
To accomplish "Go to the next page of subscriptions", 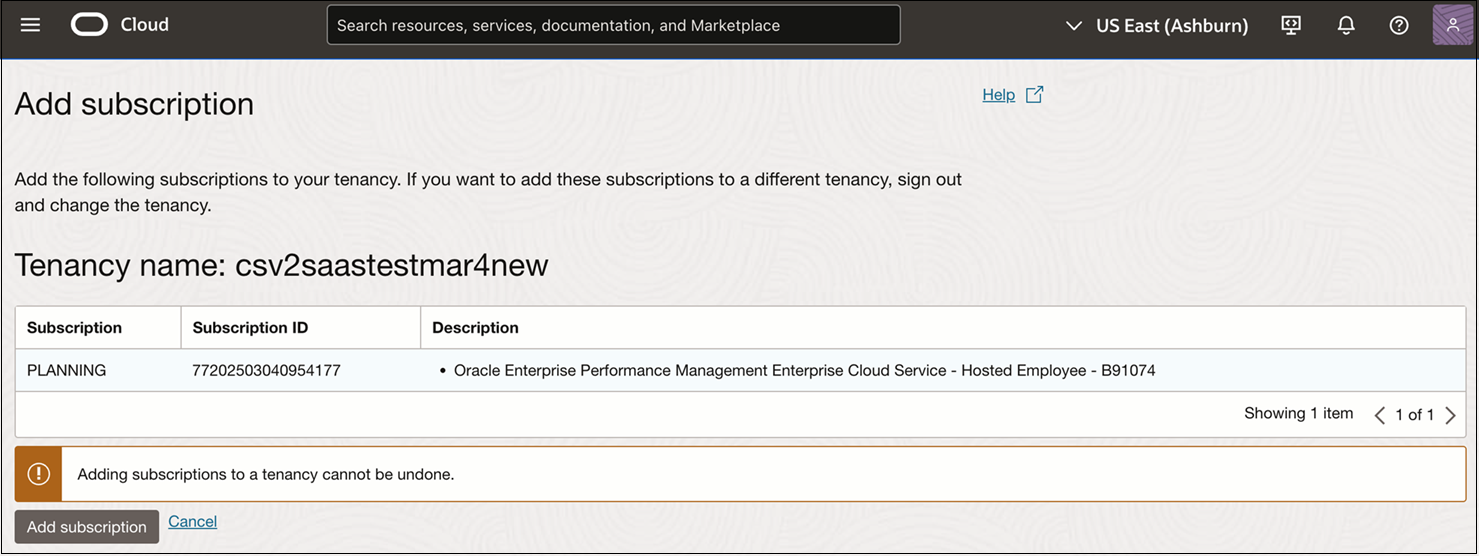I will click(x=1450, y=415).
